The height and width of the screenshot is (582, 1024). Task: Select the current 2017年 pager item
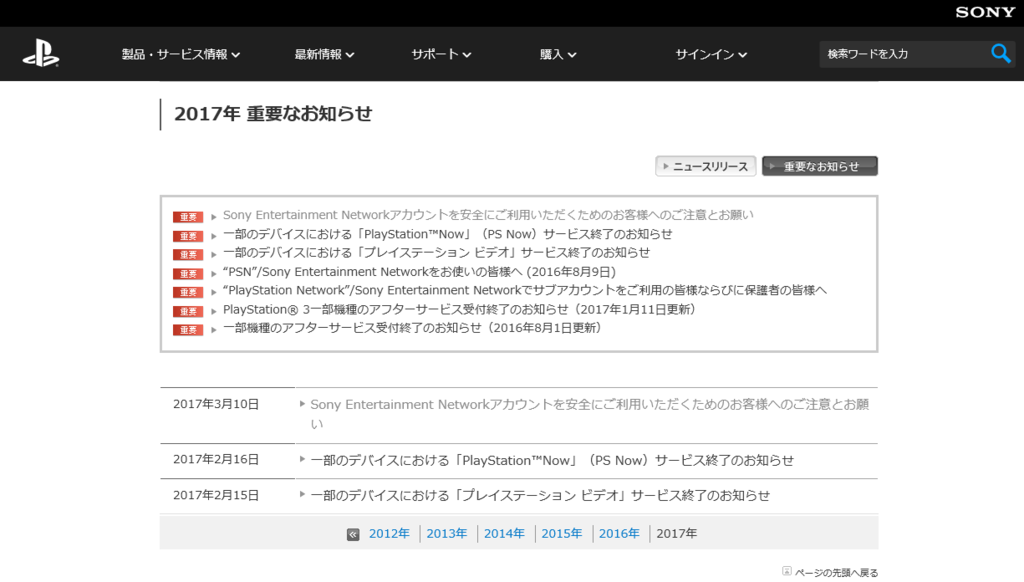pos(677,534)
